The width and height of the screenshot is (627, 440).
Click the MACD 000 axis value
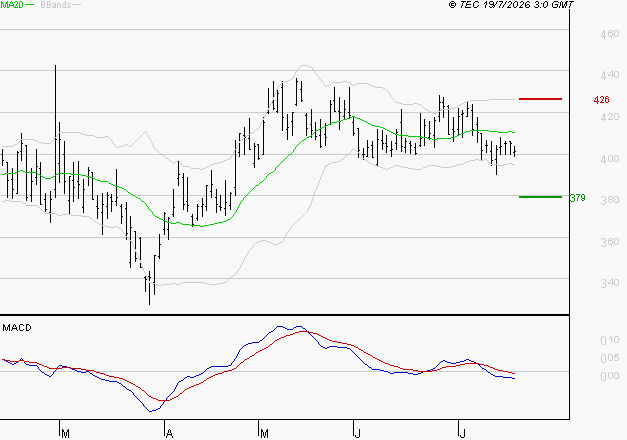tap(610, 376)
